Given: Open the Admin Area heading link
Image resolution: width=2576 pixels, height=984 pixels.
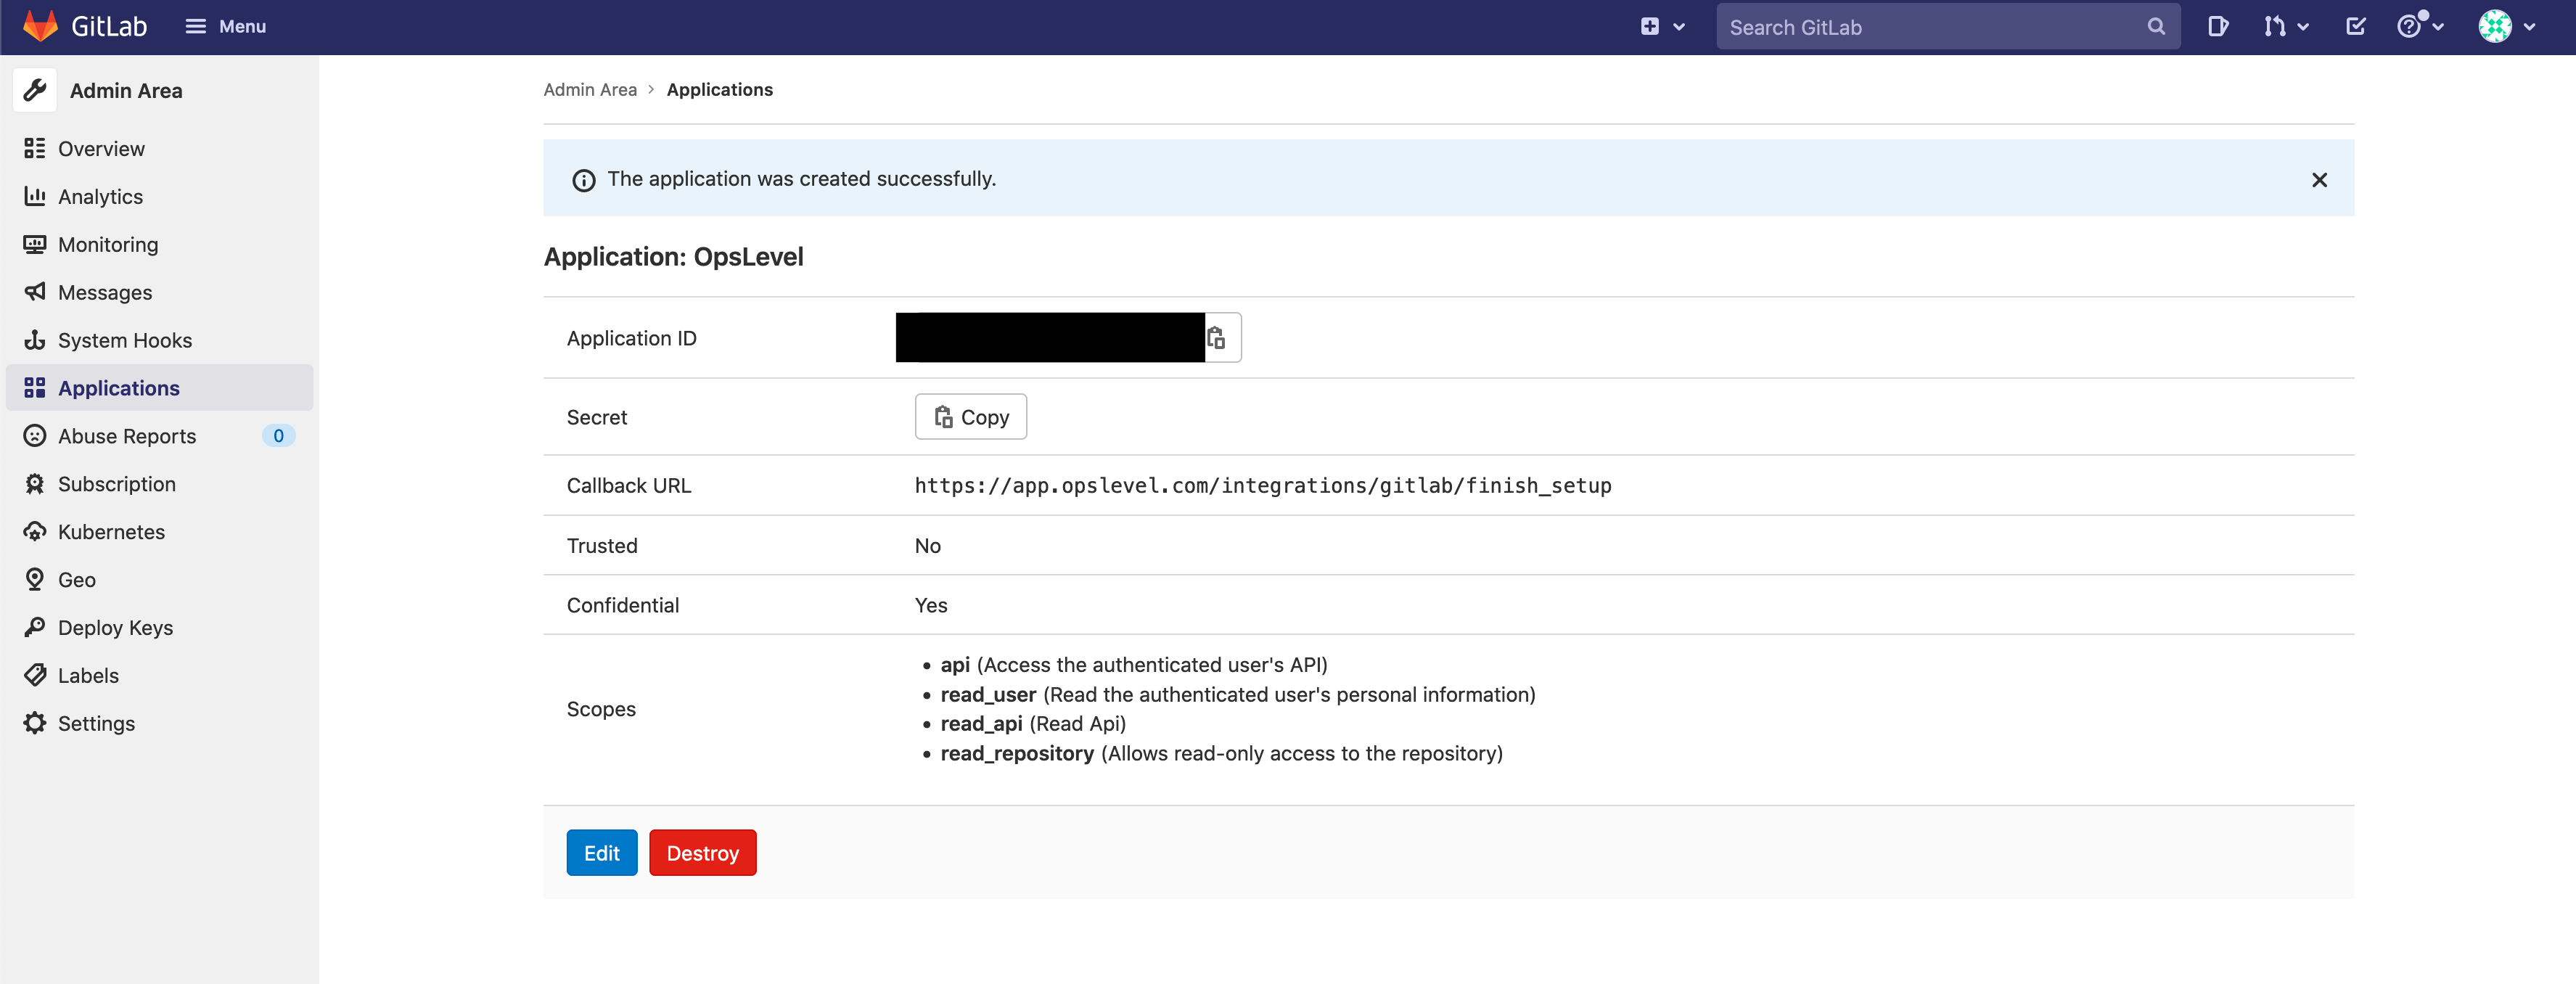Looking at the screenshot, I should point(126,91).
